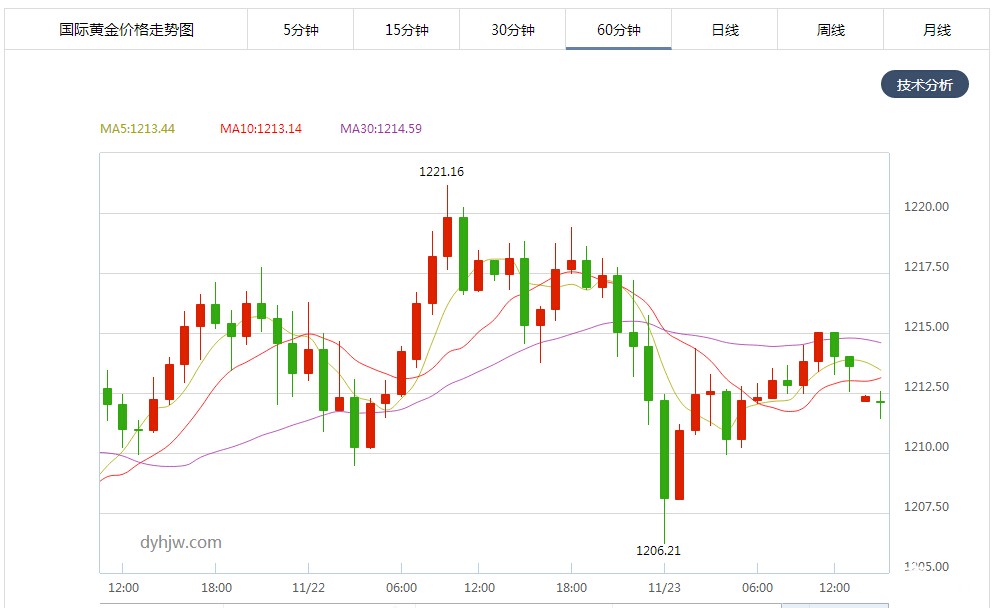Open the 周线 weekly chart tab

click(x=831, y=30)
